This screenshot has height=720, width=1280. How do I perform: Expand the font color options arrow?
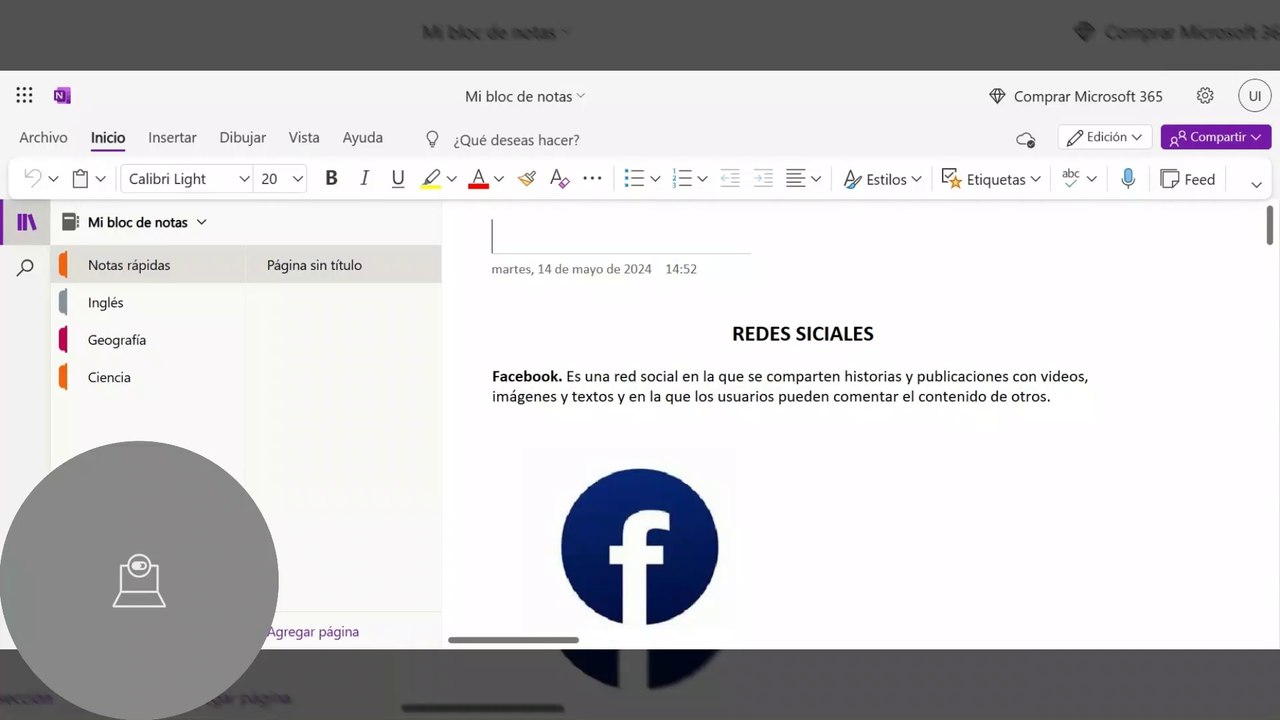[x=498, y=179]
